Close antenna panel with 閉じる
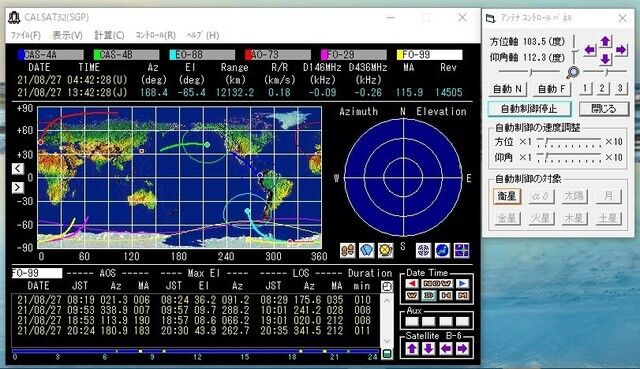The image size is (640, 369). click(x=604, y=109)
